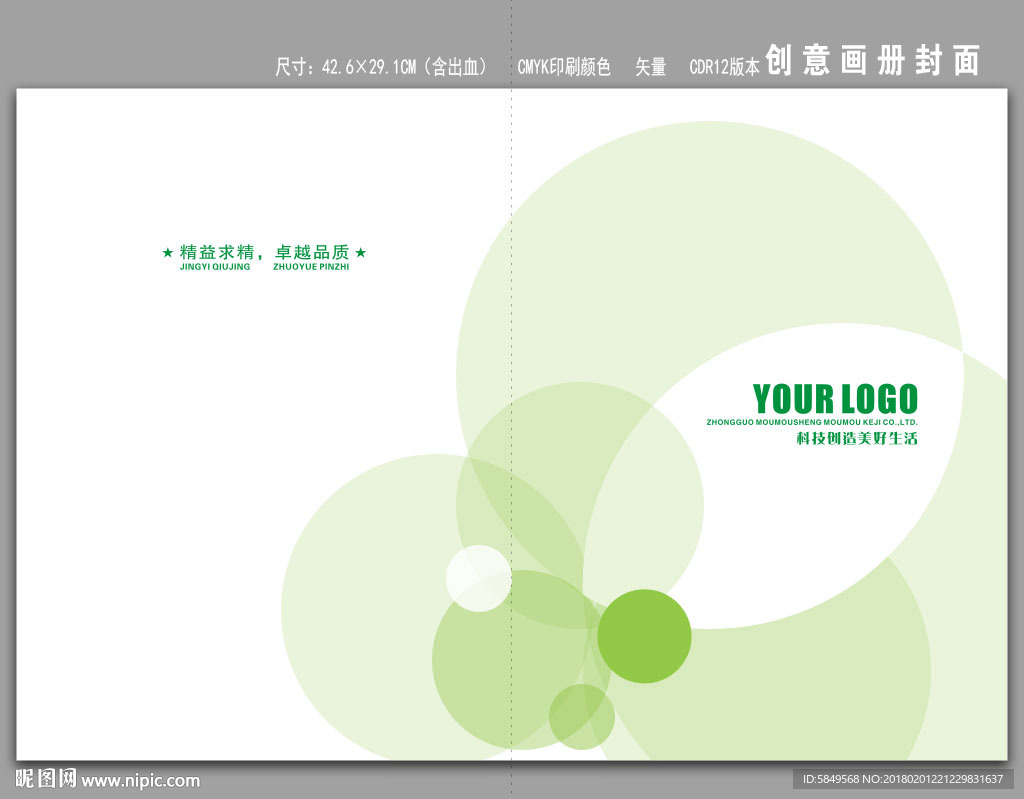The width and height of the screenshot is (1024, 799).
Task: Click the title 创意画册封面
Action: click(872, 61)
